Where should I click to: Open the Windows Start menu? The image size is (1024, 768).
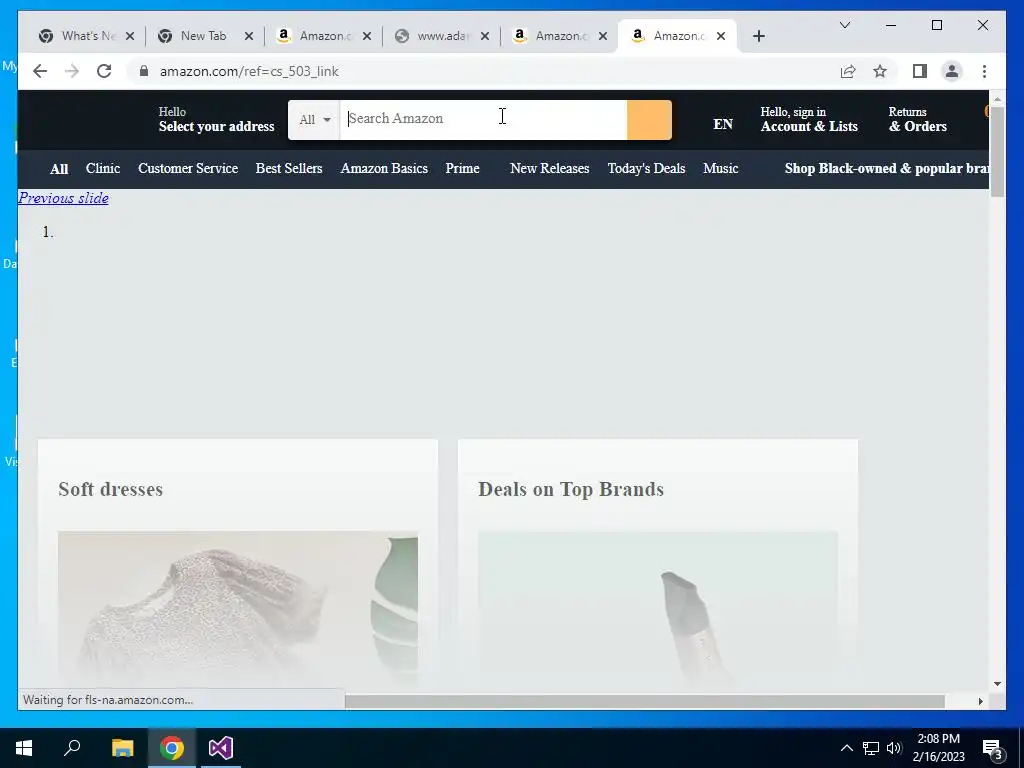click(24, 748)
